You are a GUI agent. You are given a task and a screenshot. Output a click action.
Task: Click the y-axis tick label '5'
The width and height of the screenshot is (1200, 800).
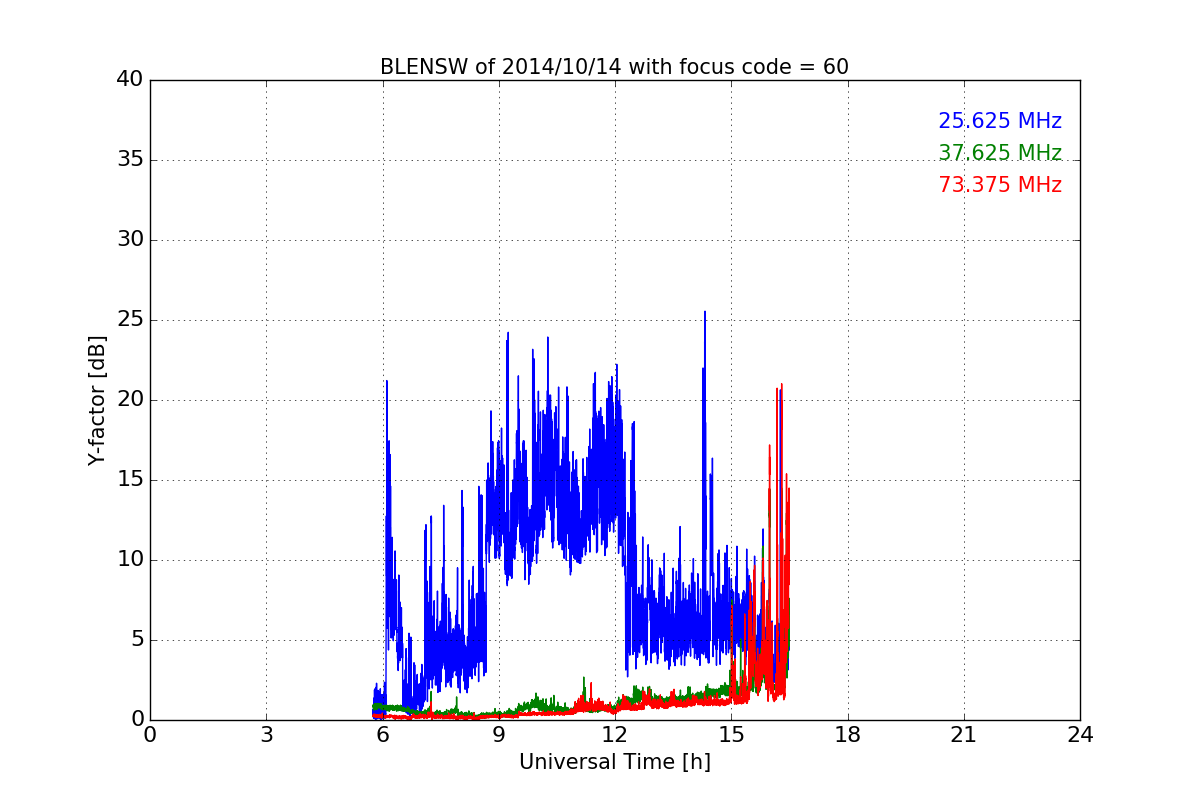(x=137, y=640)
